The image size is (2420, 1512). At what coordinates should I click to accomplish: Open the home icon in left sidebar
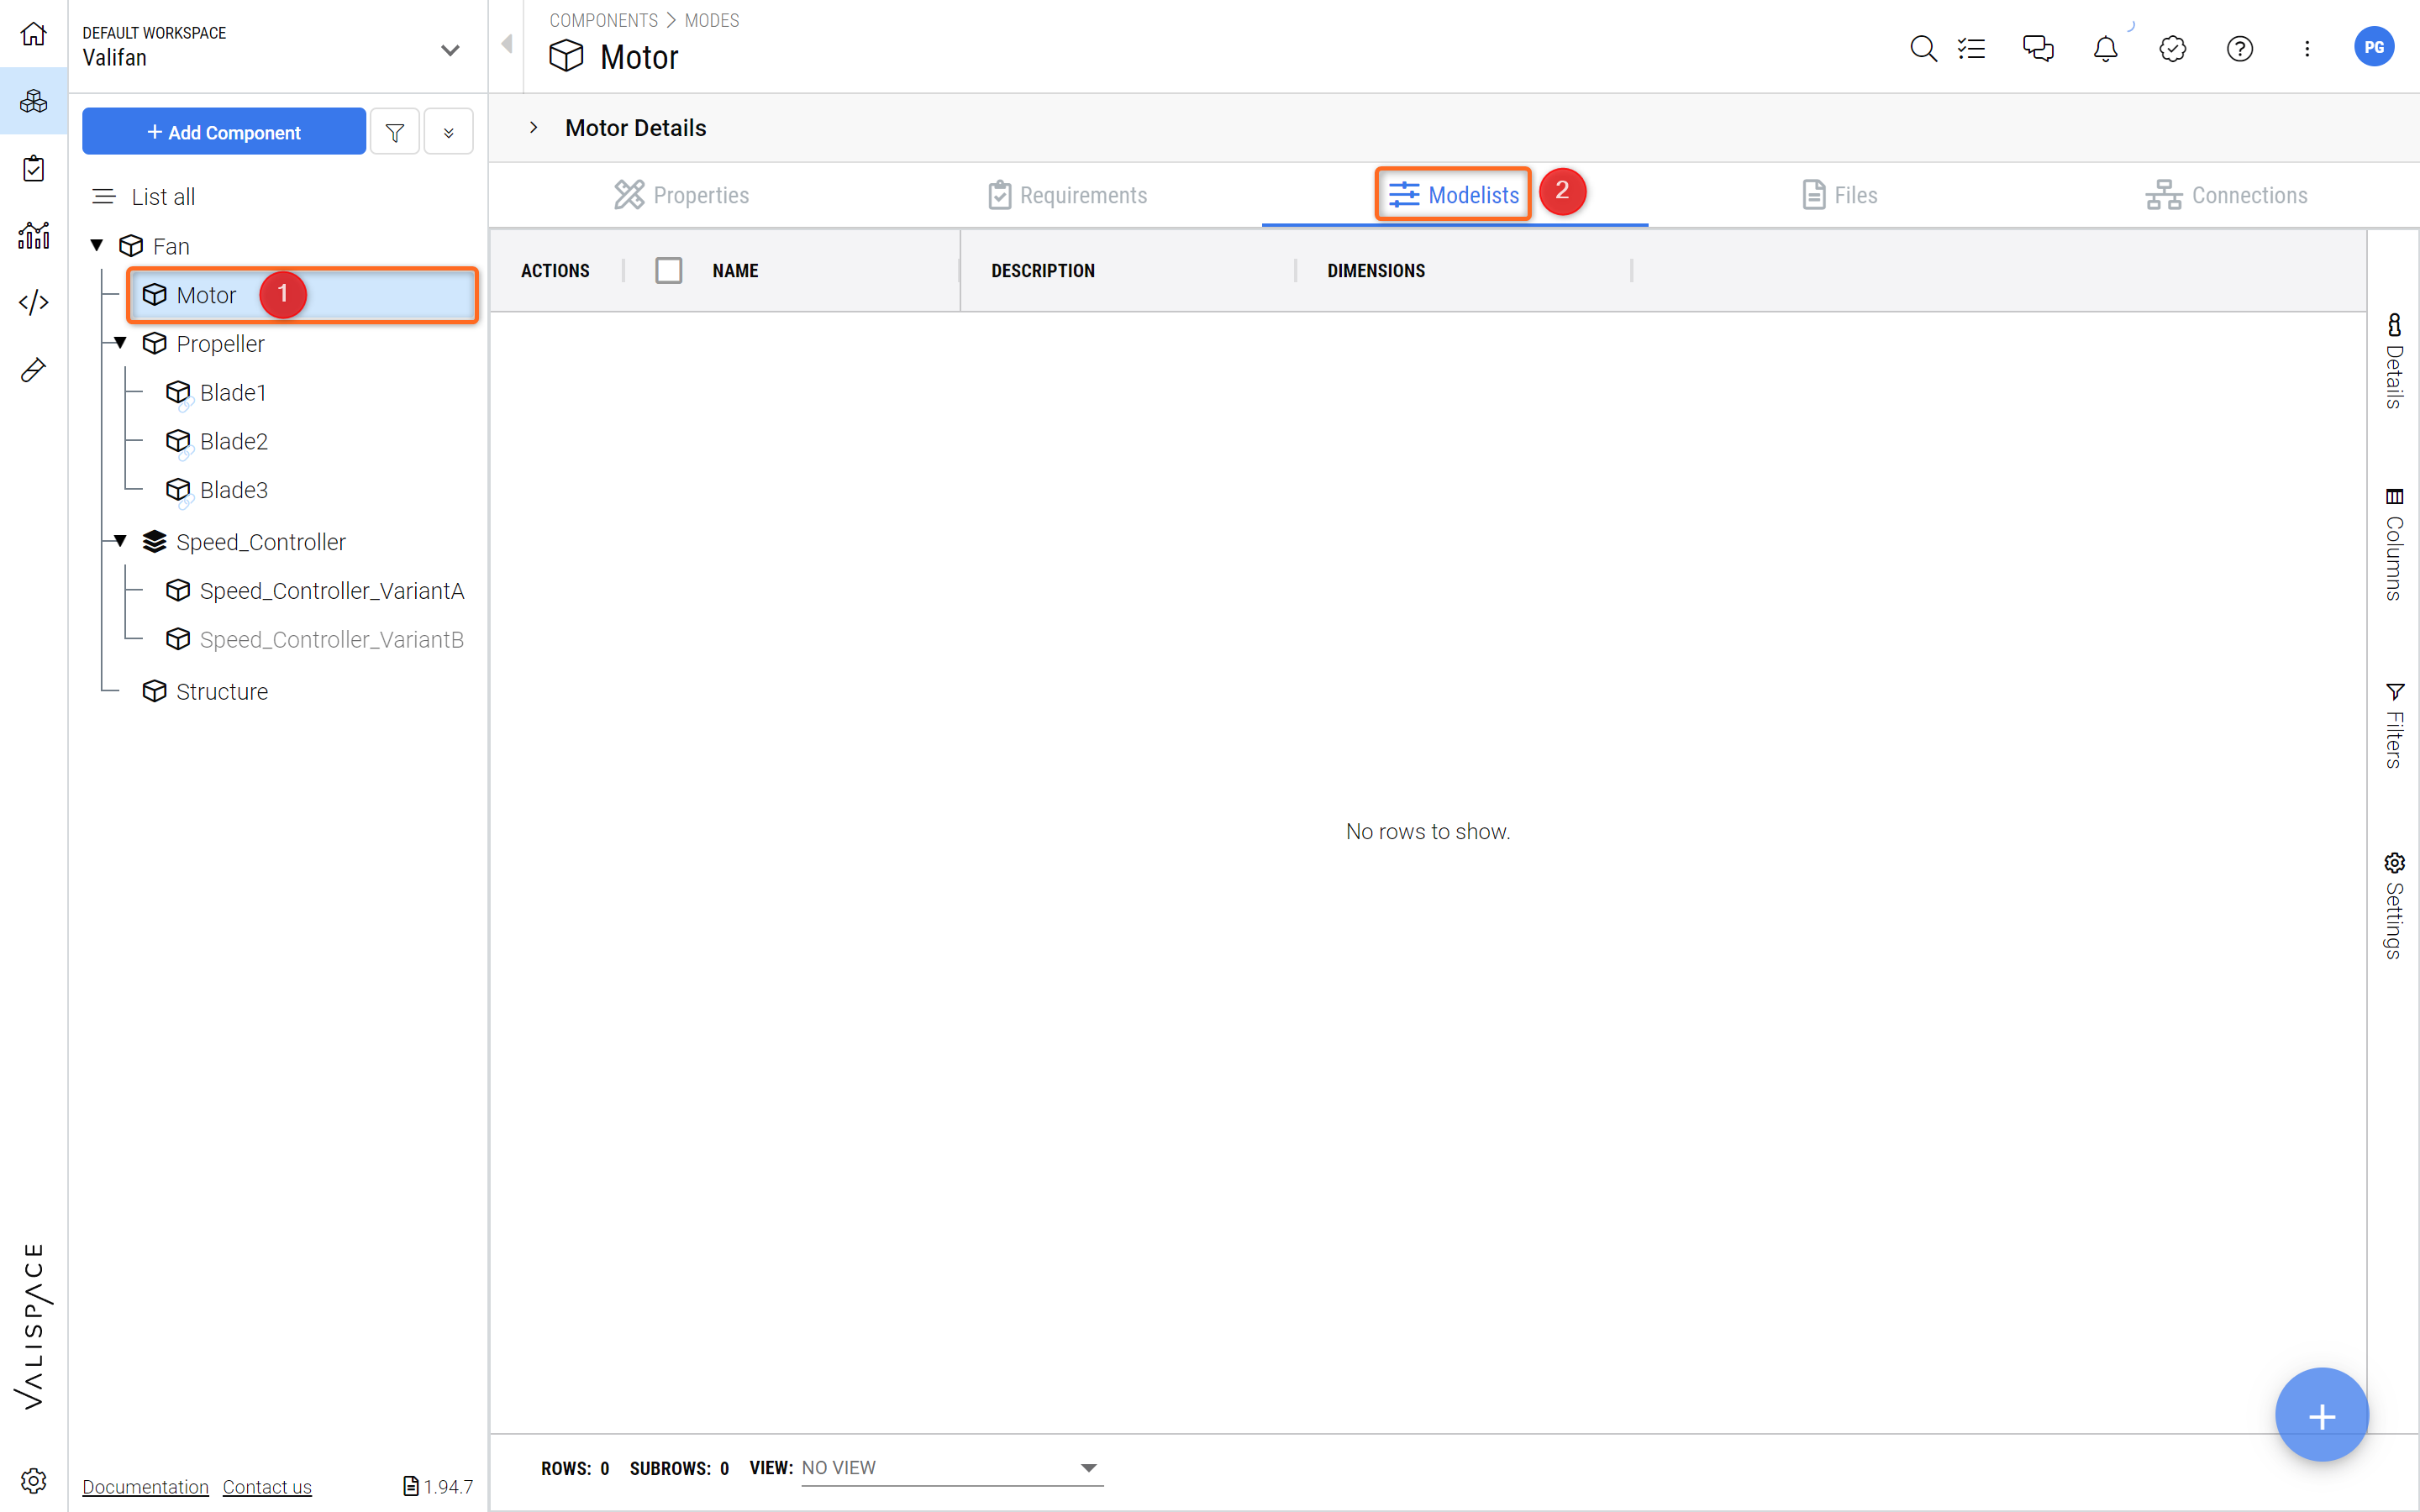click(33, 34)
